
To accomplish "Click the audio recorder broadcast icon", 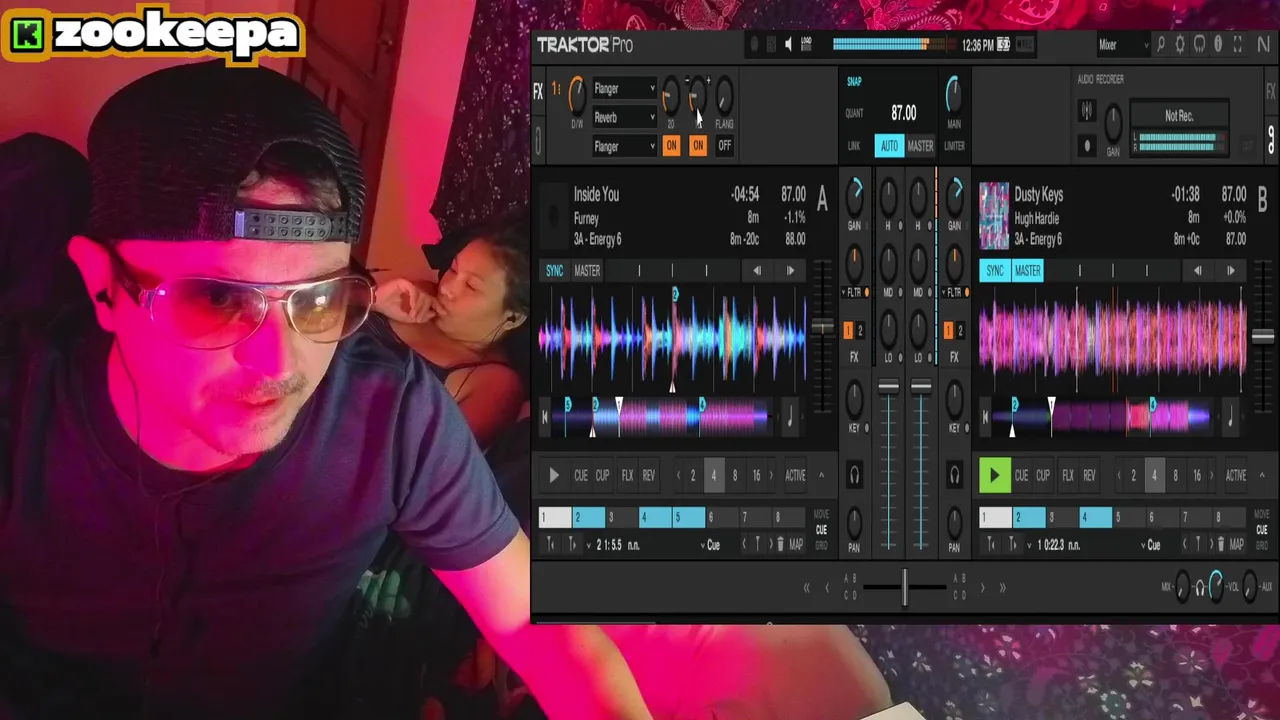I will coord(1087,111).
